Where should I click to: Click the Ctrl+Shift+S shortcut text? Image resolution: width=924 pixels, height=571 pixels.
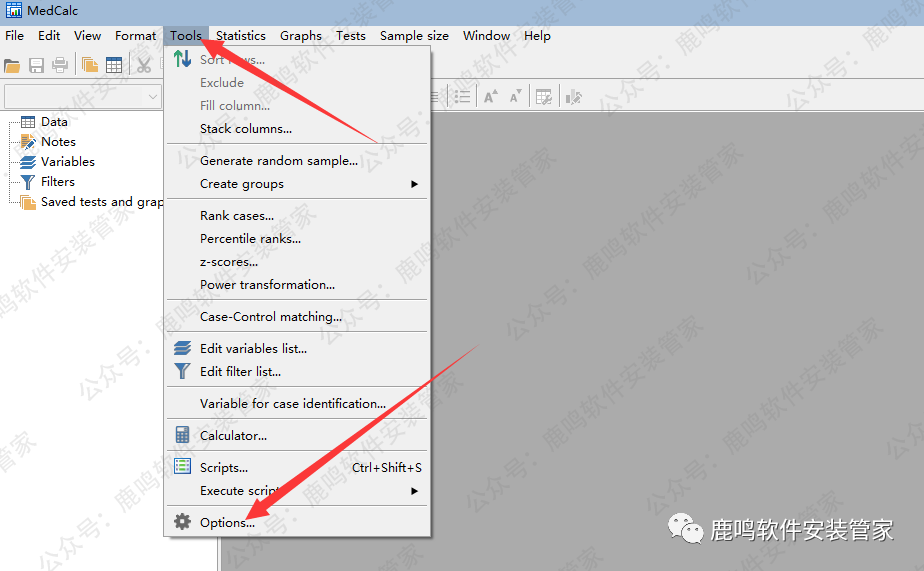coord(387,467)
